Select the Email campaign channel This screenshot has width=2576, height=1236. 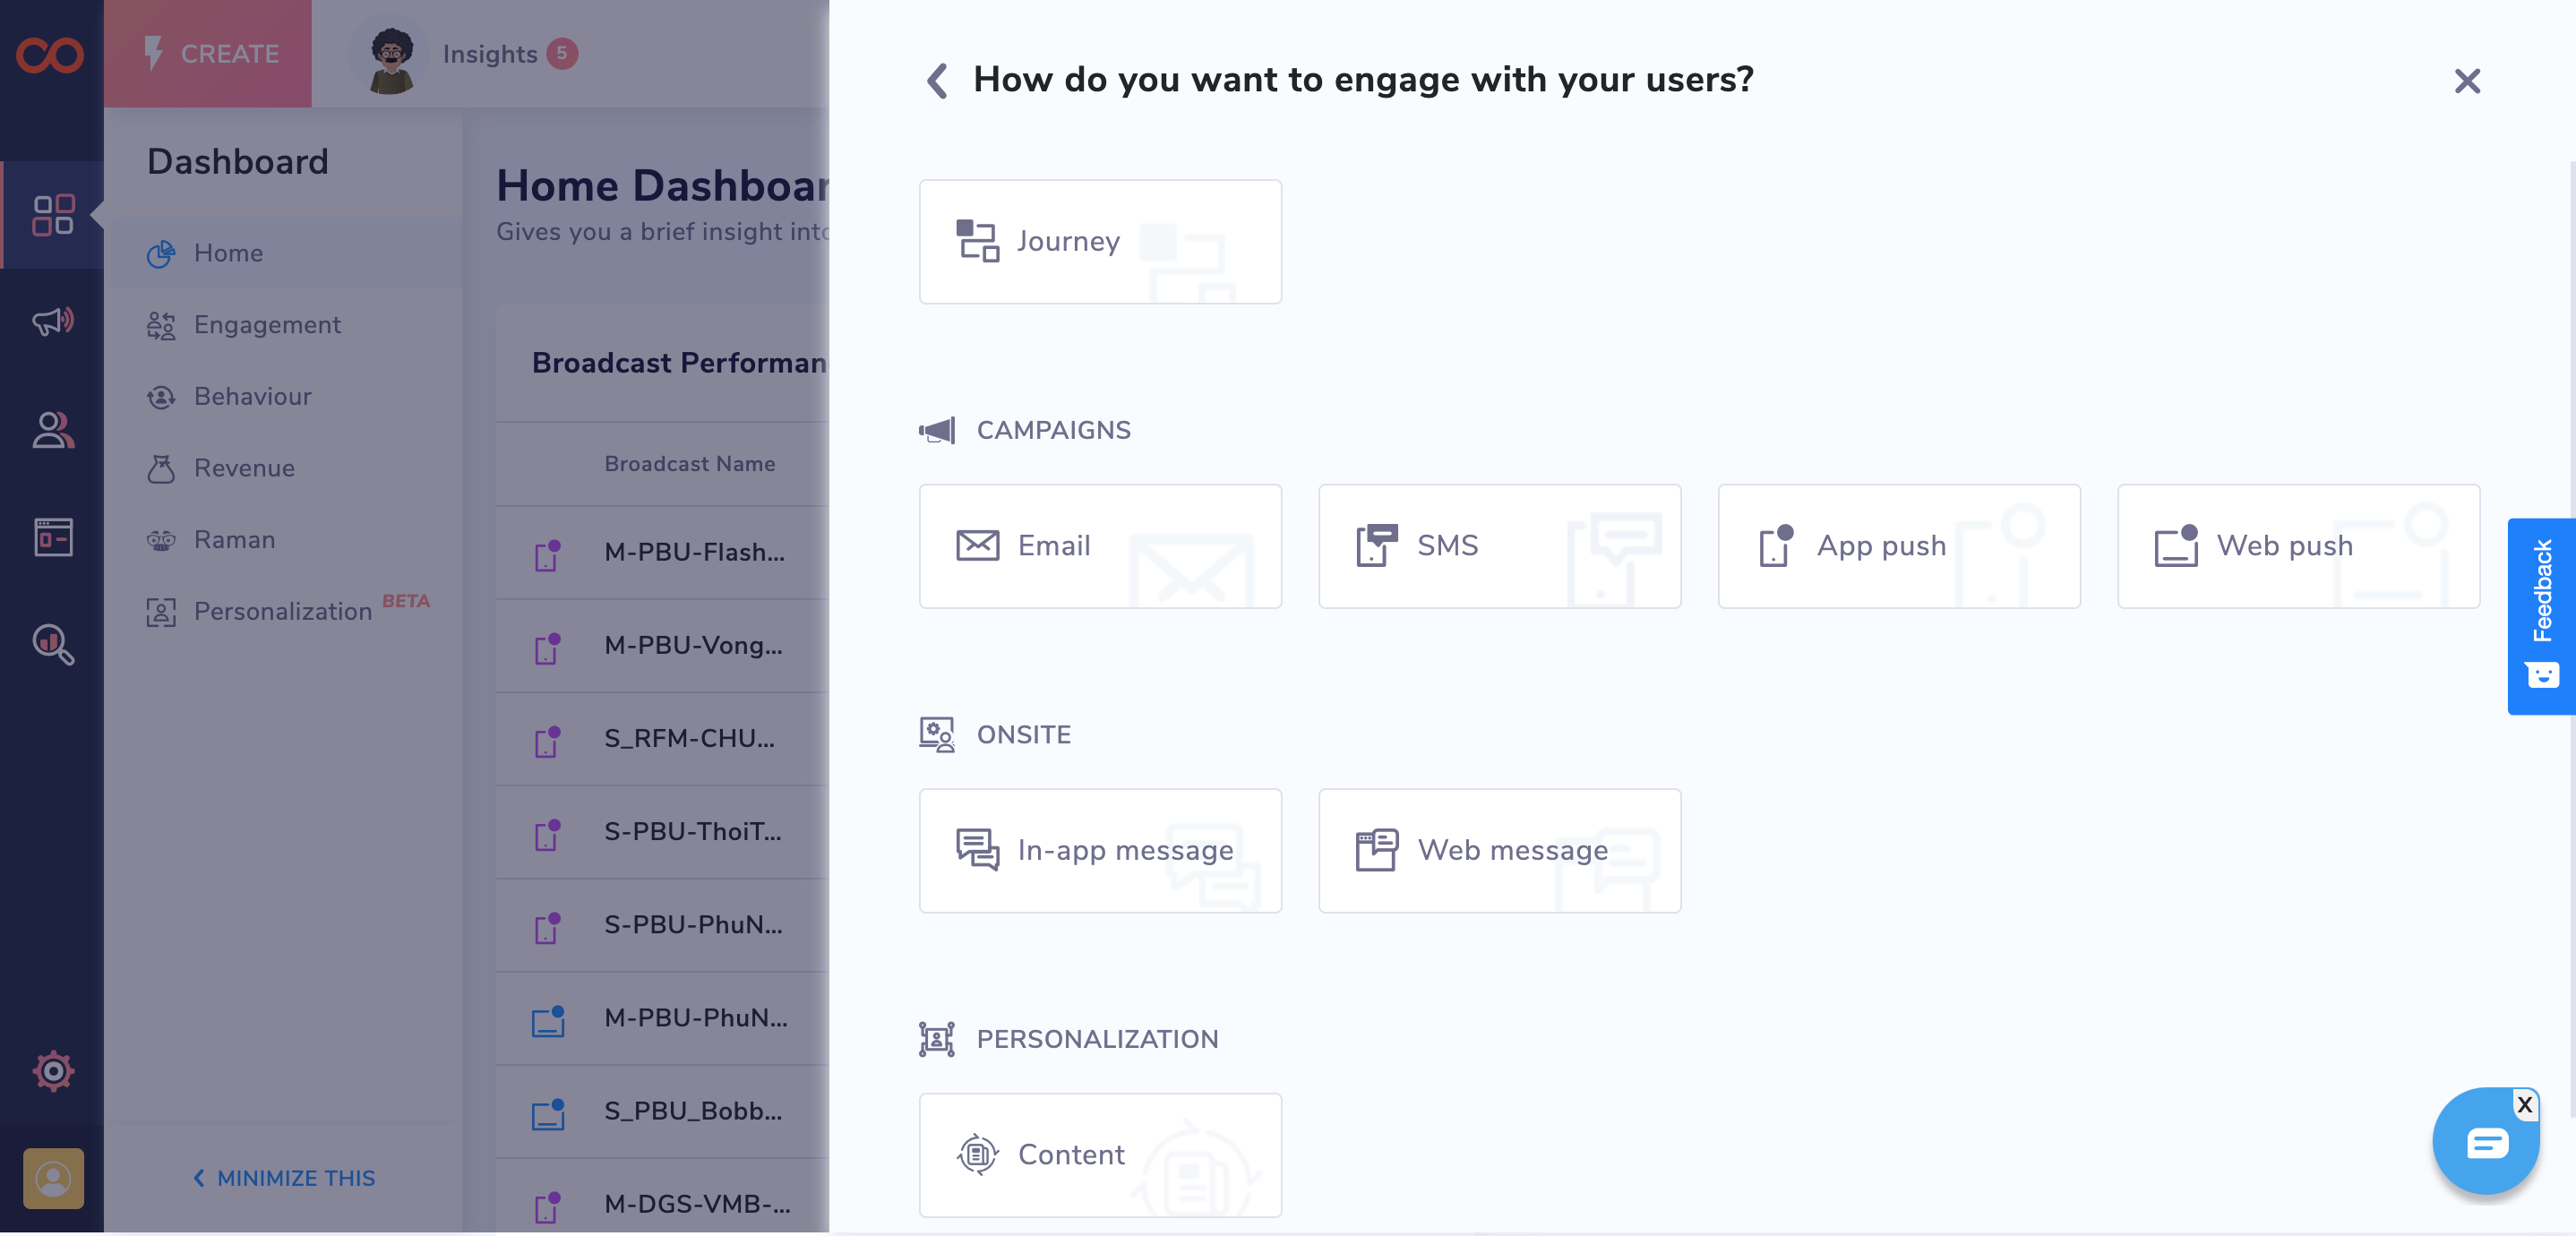point(1099,546)
